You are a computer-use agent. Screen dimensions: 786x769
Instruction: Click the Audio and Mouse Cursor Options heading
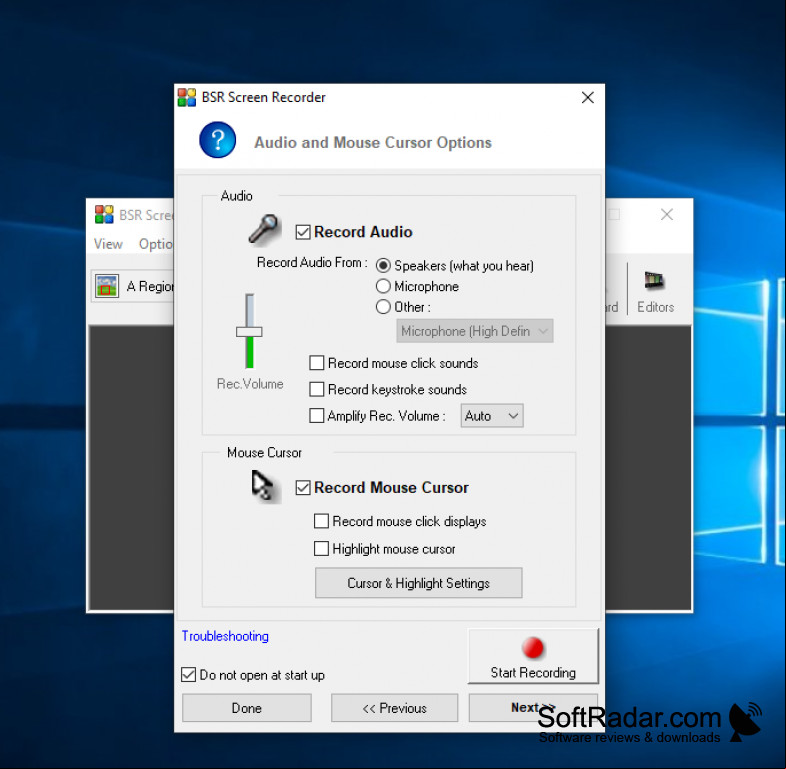(373, 142)
